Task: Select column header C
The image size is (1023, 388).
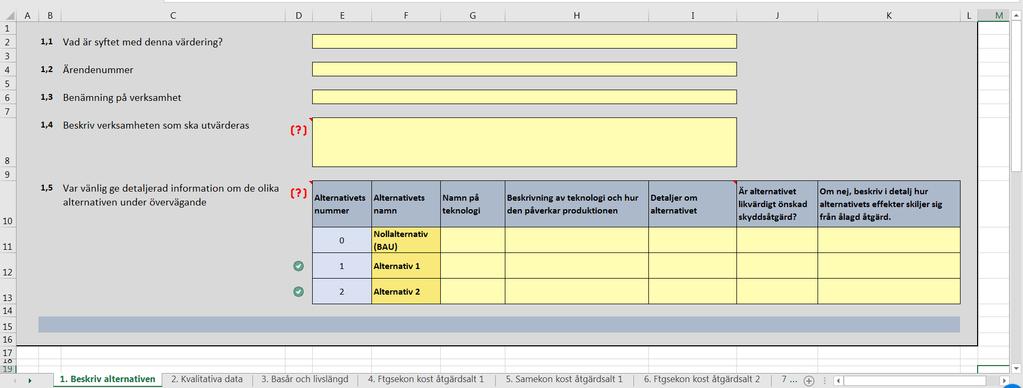Action: [172, 16]
